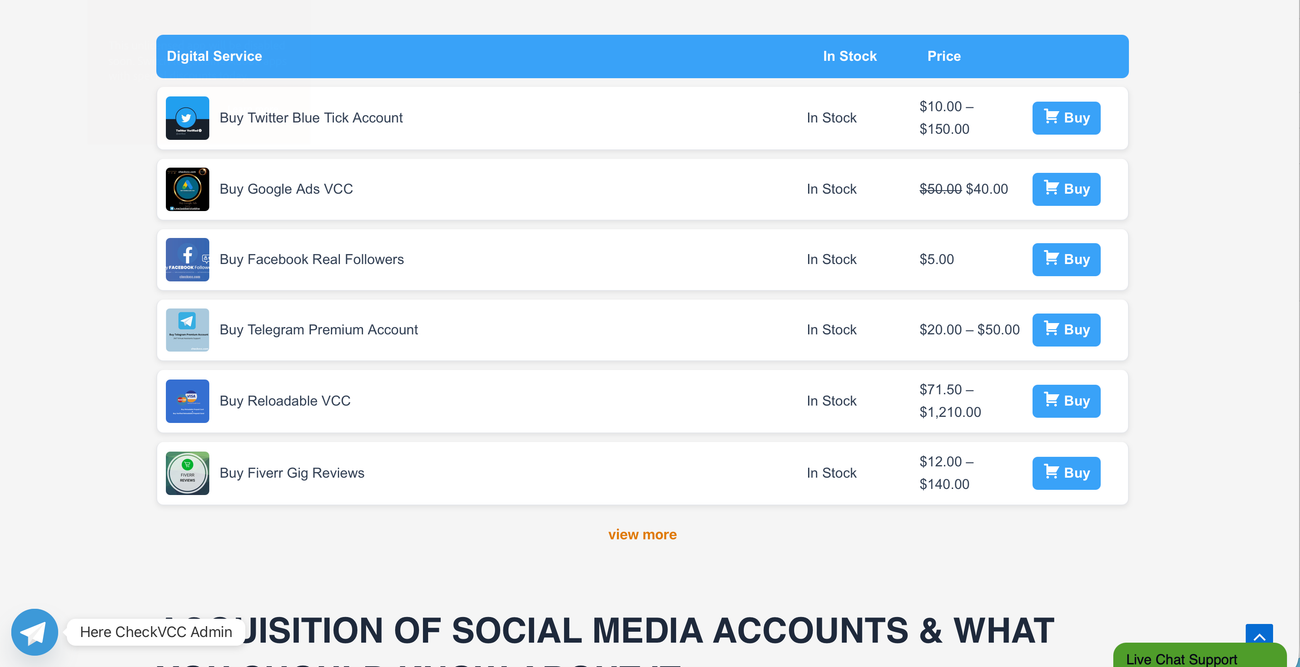Click the Telegram Premium Account product image
The width and height of the screenshot is (1300, 667).
tap(187, 330)
